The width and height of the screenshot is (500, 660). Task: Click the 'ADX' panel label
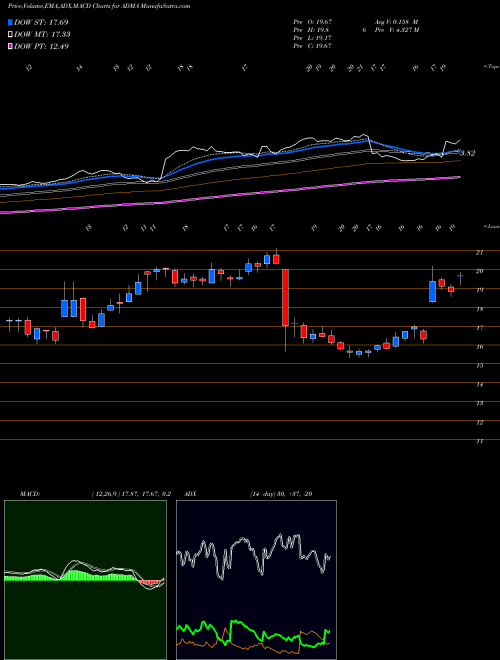[x=190, y=494]
